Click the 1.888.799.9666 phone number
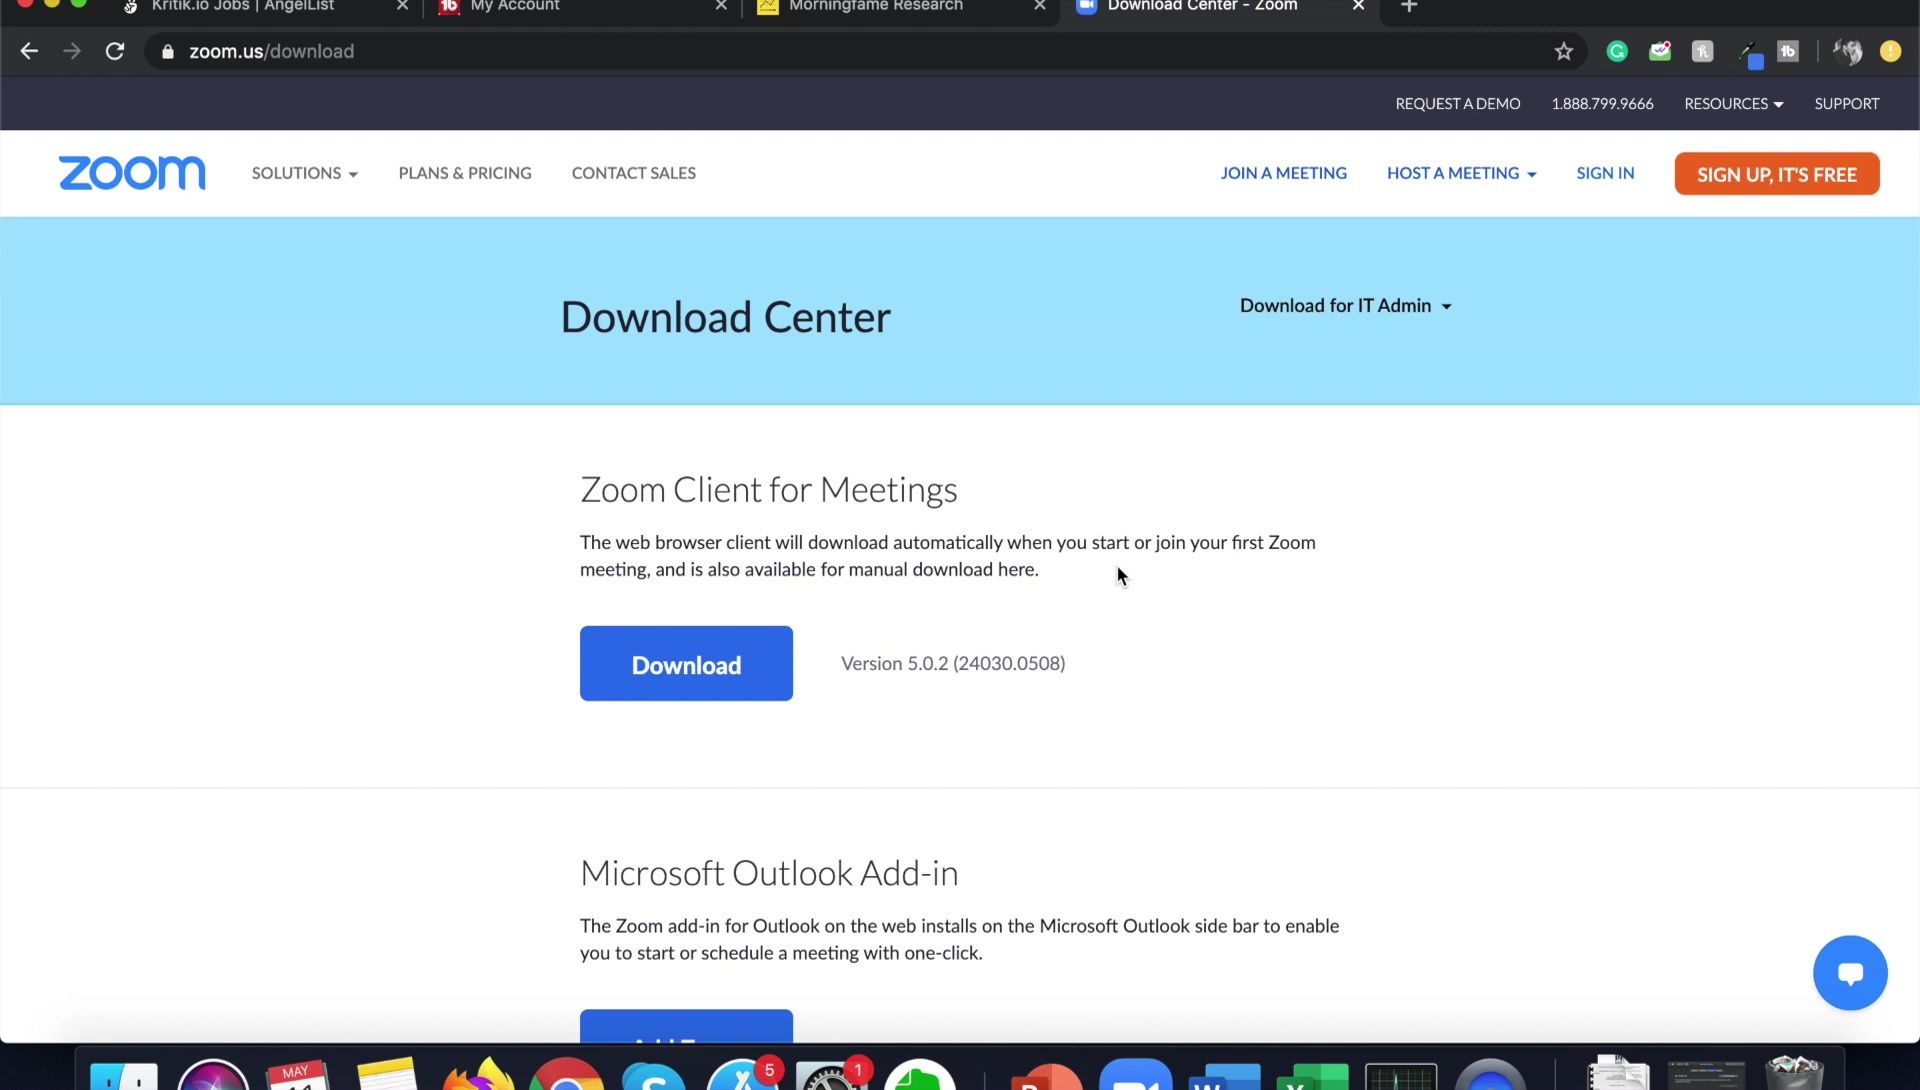Screen dimensions: 1920x1090 click(x=1602, y=104)
